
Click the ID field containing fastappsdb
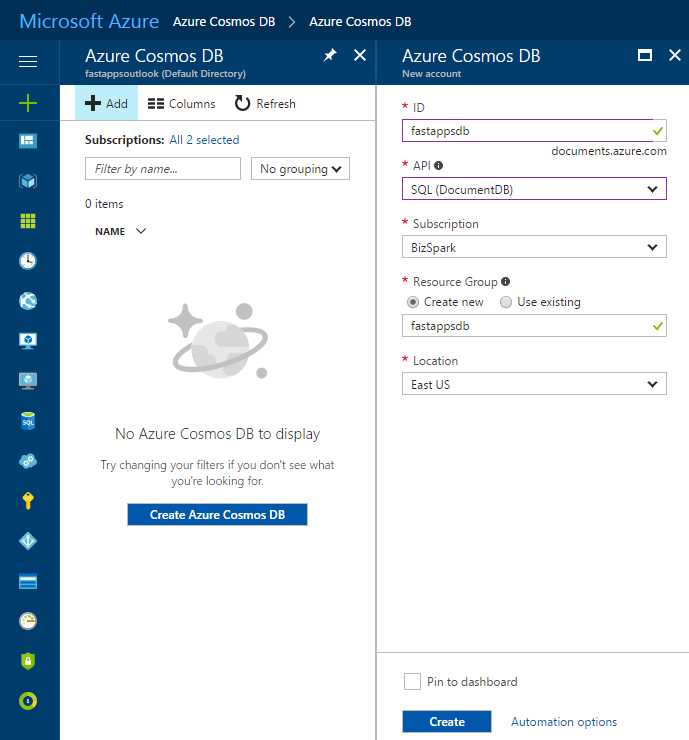pyautogui.click(x=534, y=131)
